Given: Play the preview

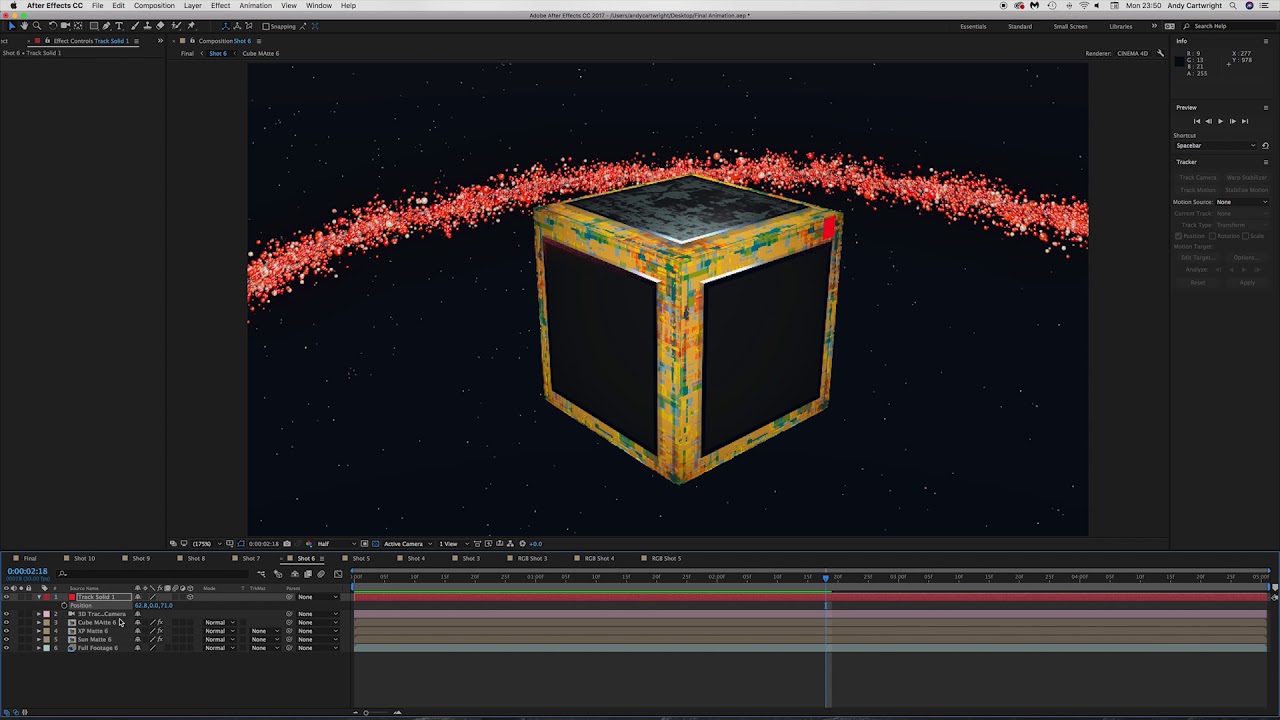Looking at the screenshot, I should tap(1220, 121).
